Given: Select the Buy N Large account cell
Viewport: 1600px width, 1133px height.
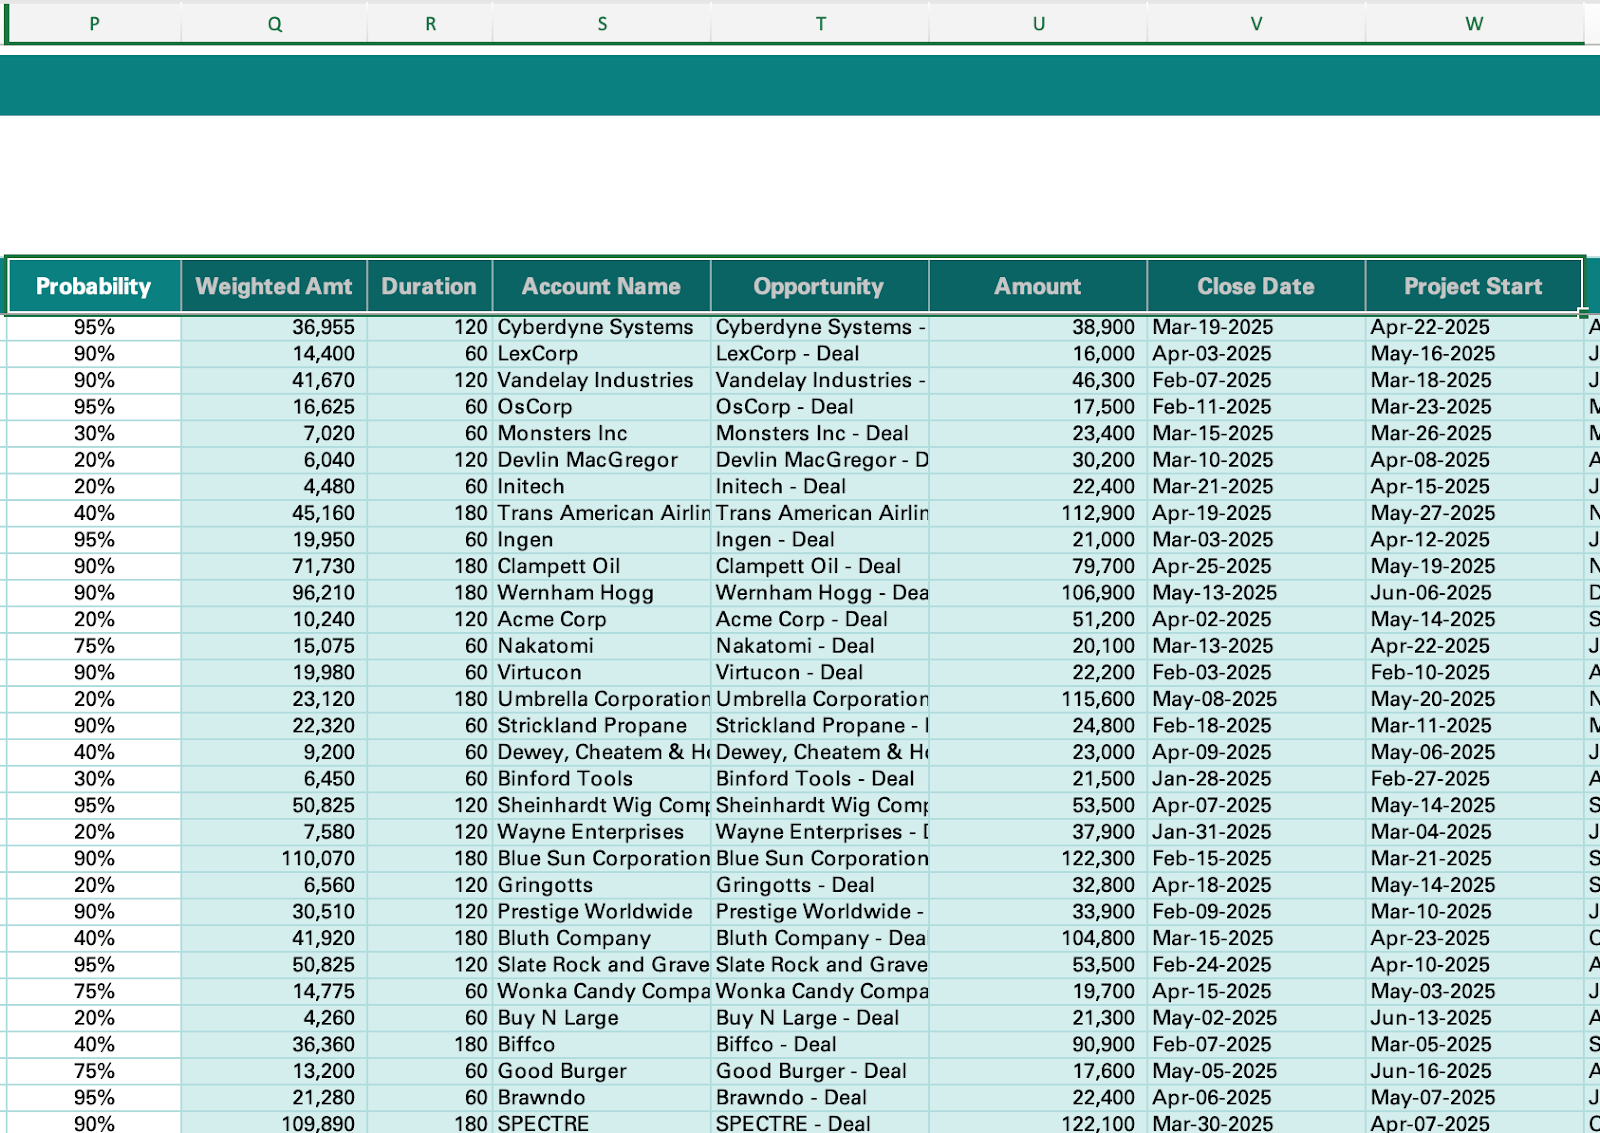Looking at the screenshot, I should [x=602, y=1018].
